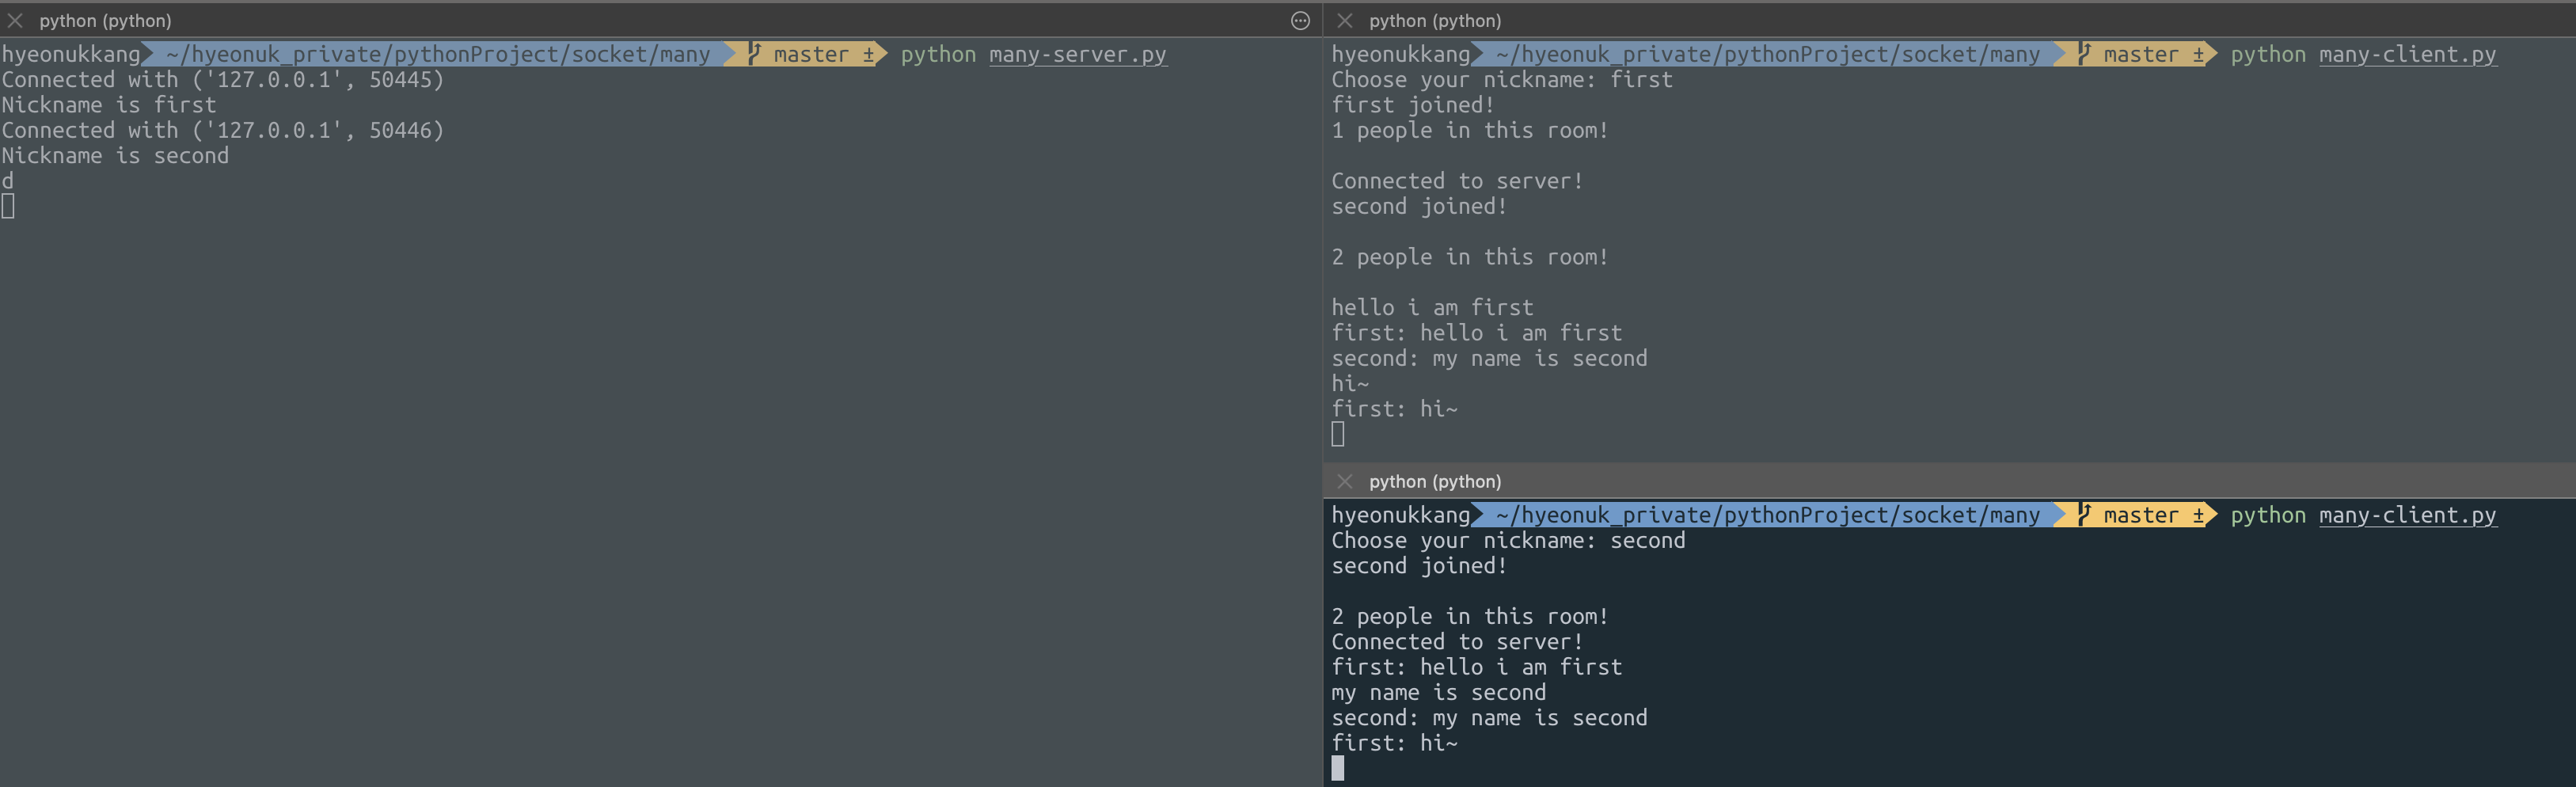Close the top-right python (python) terminal pane
This screenshot has height=787, width=2576.
coord(1344,20)
